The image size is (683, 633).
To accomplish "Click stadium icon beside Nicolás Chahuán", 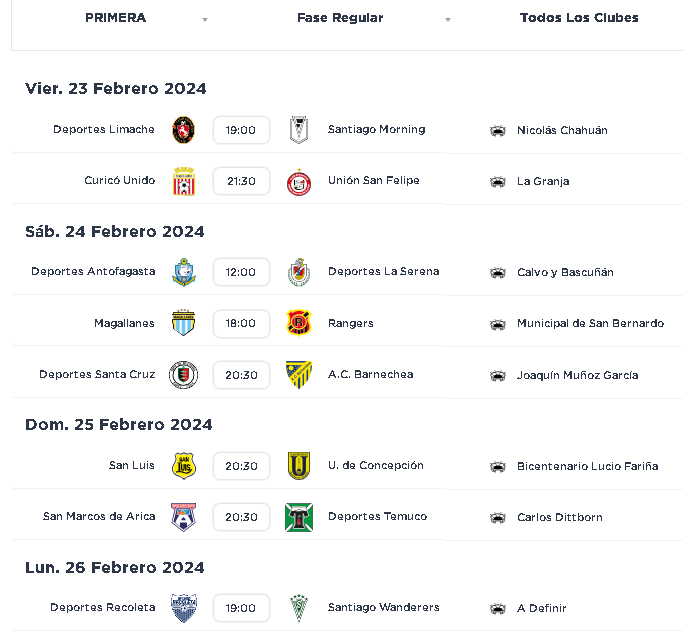I will coord(498,130).
